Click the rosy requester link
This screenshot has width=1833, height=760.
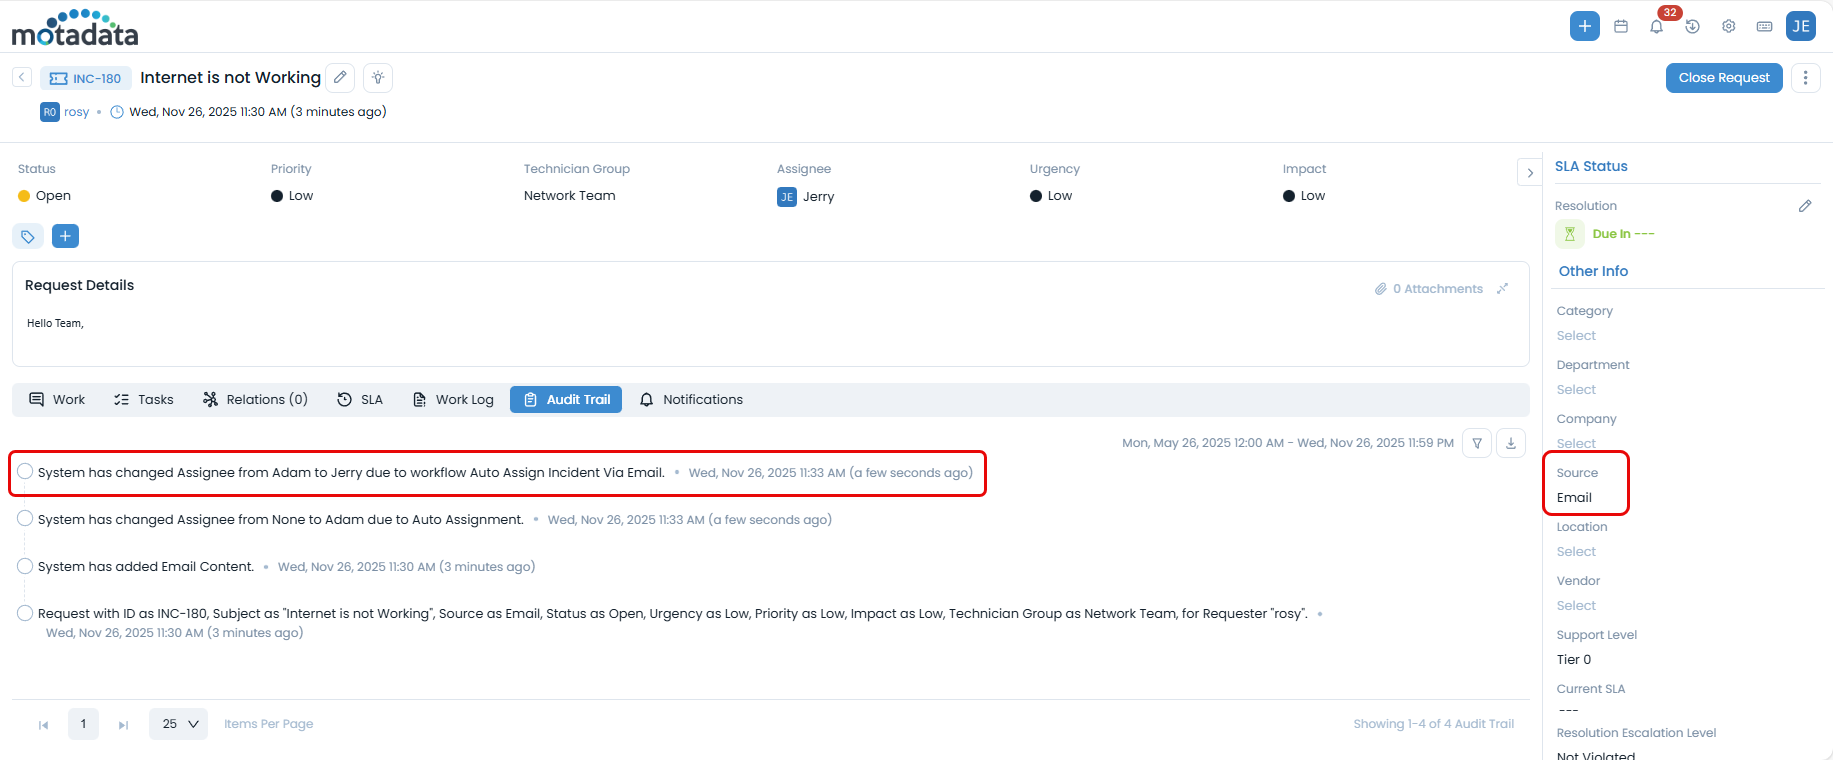click(x=76, y=112)
